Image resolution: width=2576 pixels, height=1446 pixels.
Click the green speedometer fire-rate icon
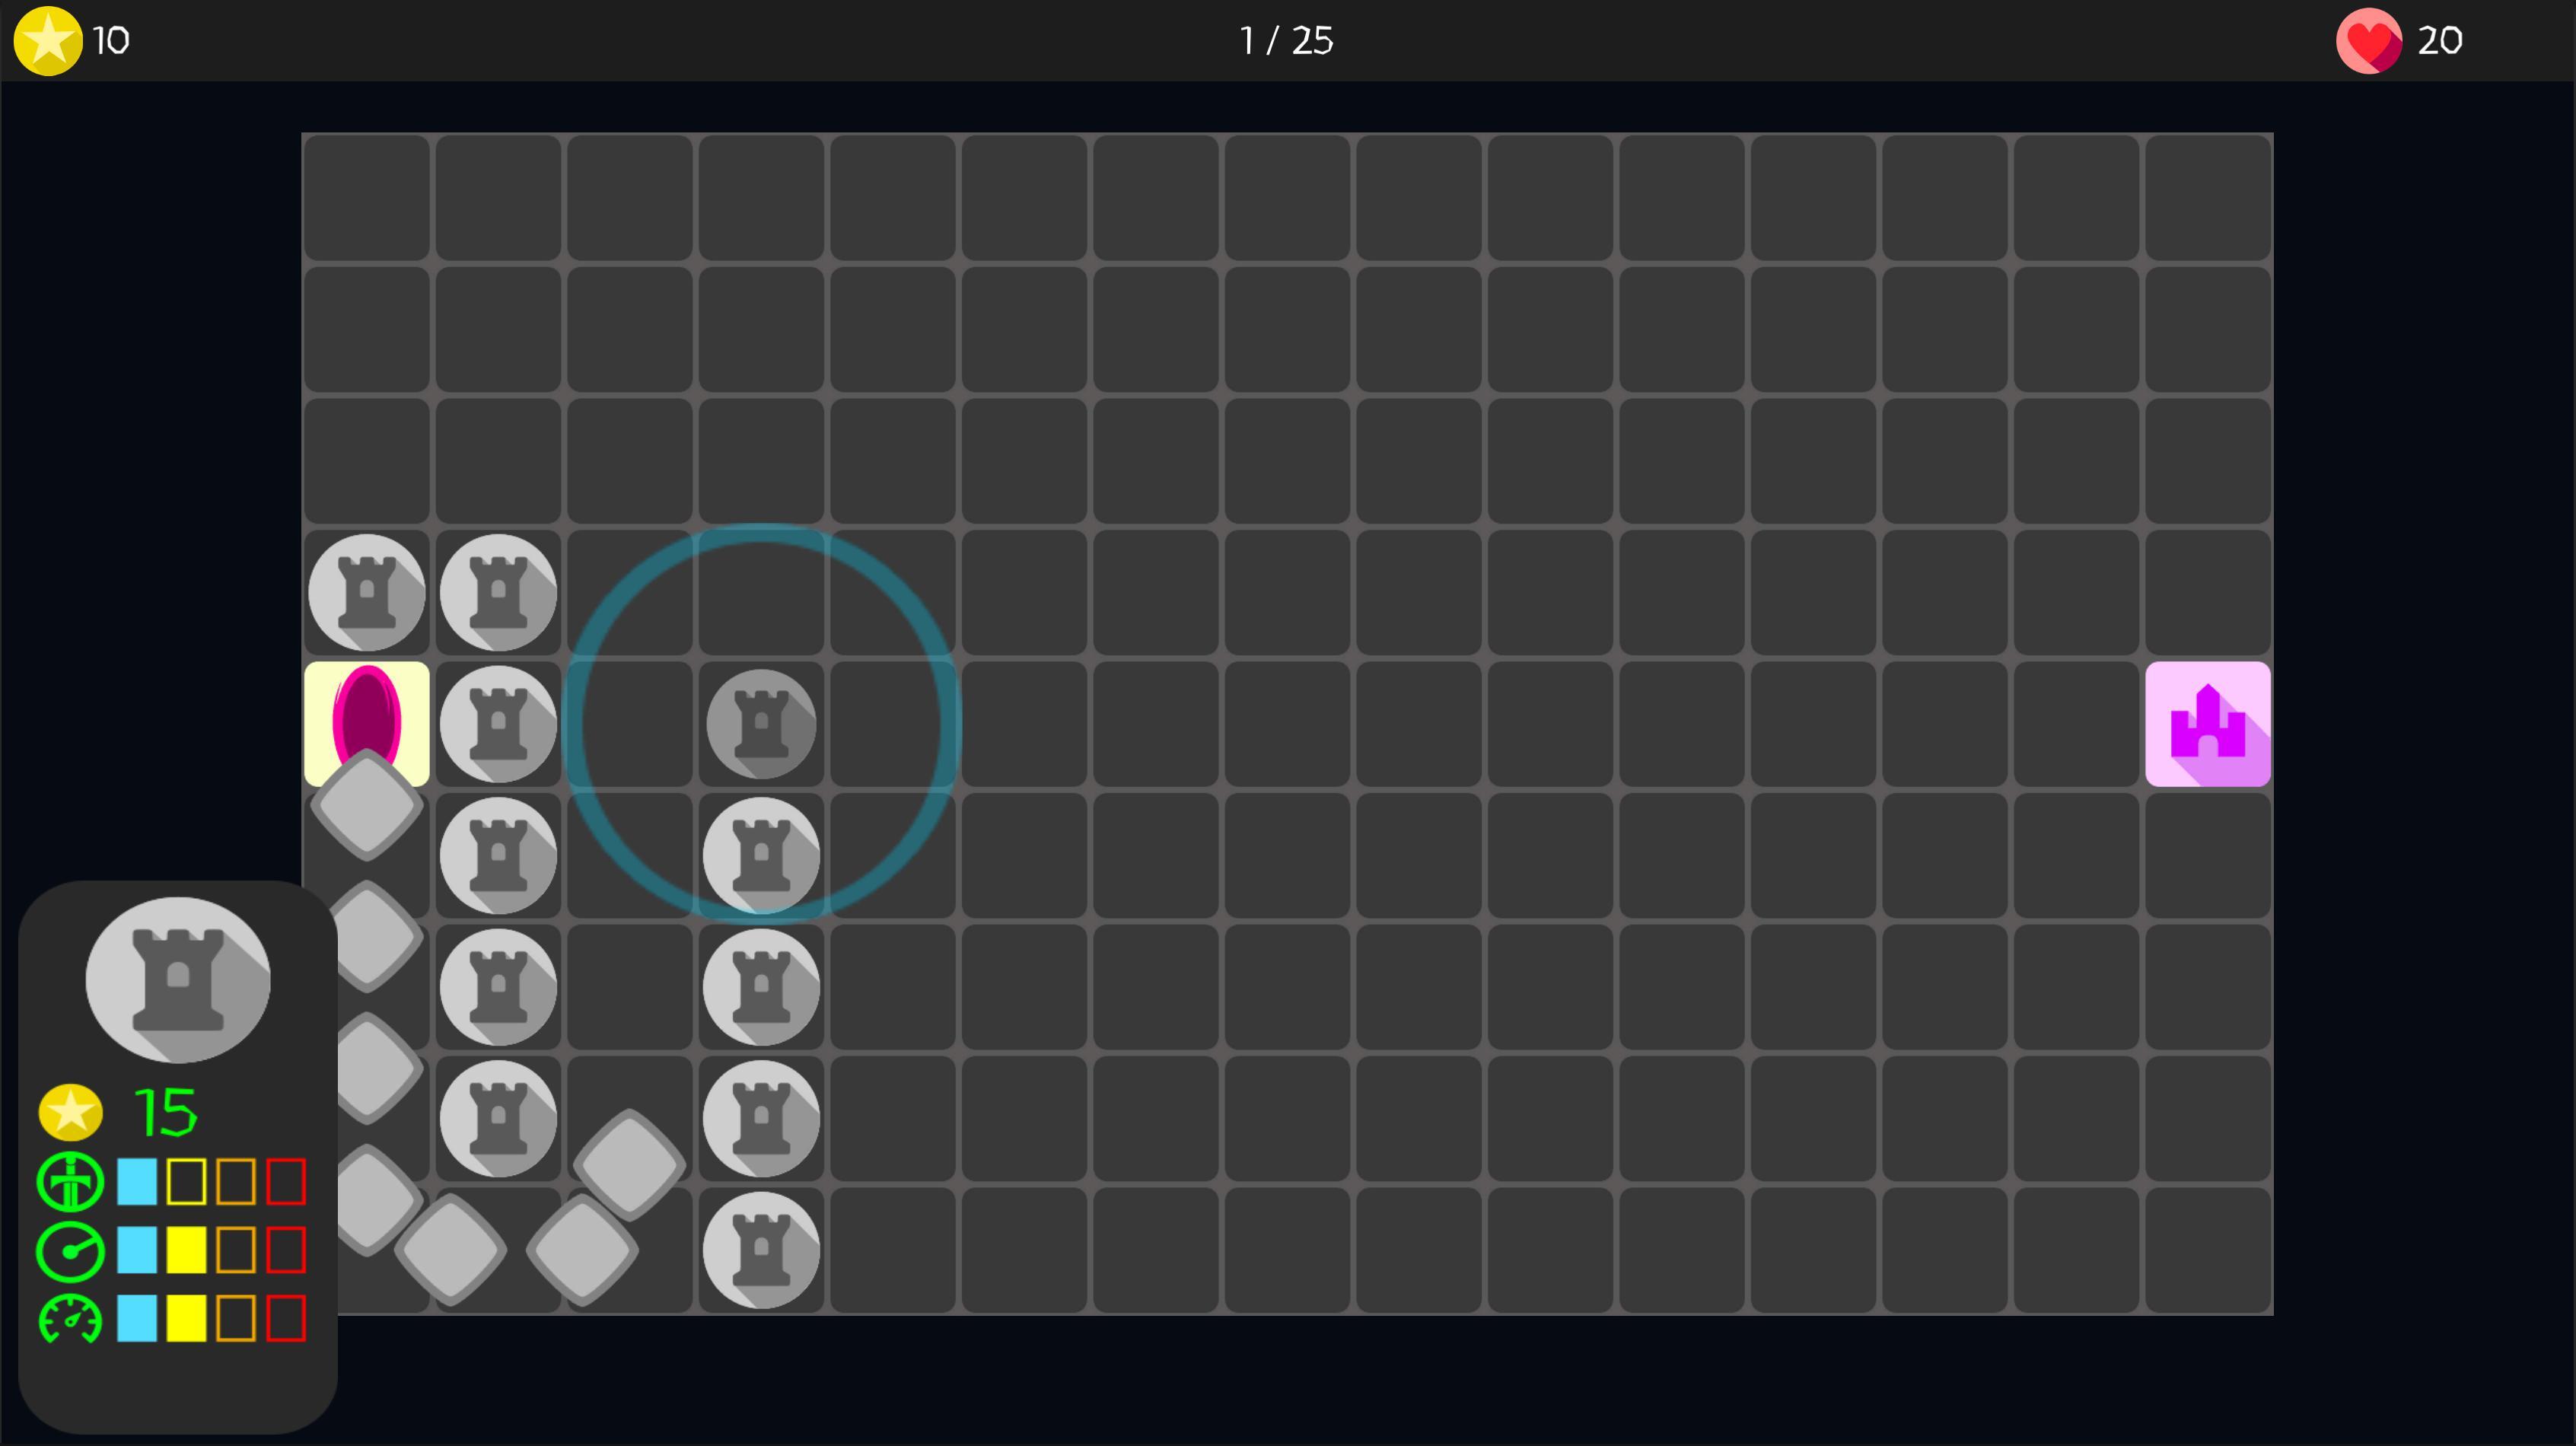[x=70, y=1318]
